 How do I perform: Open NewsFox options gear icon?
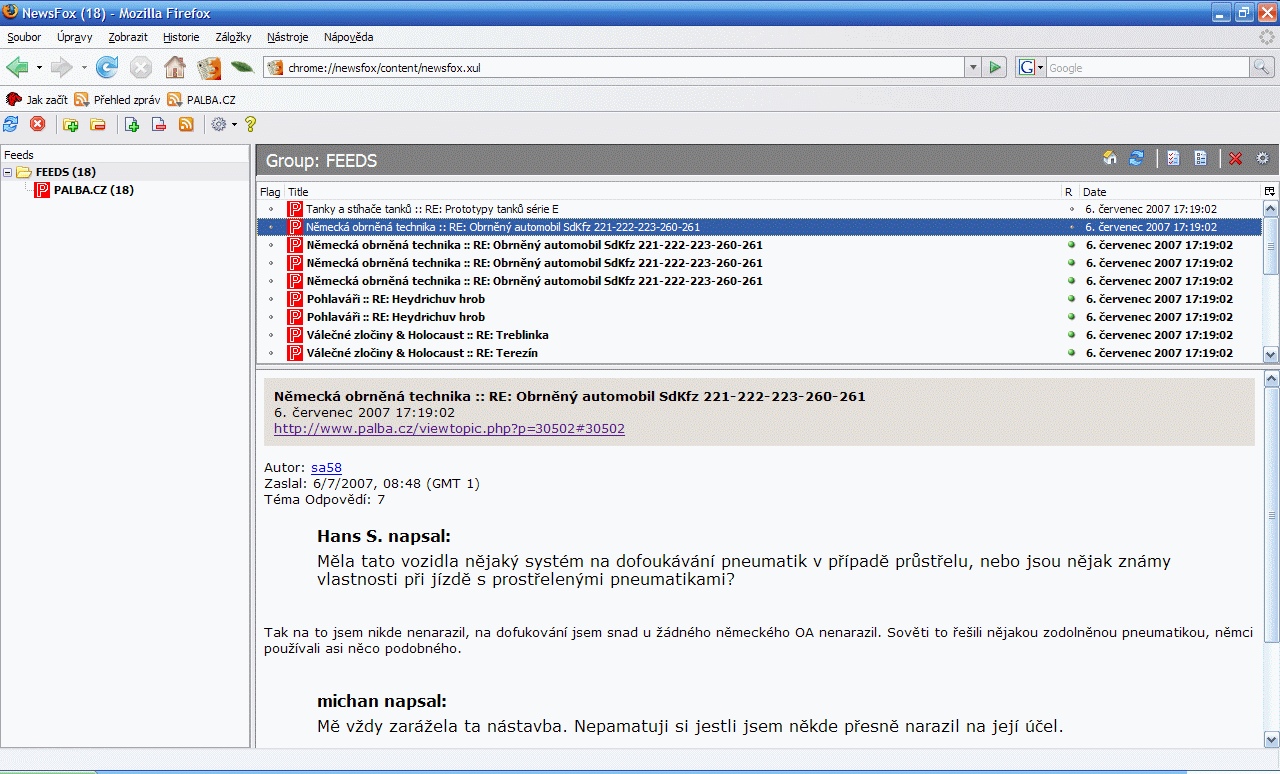click(x=219, y=124)
